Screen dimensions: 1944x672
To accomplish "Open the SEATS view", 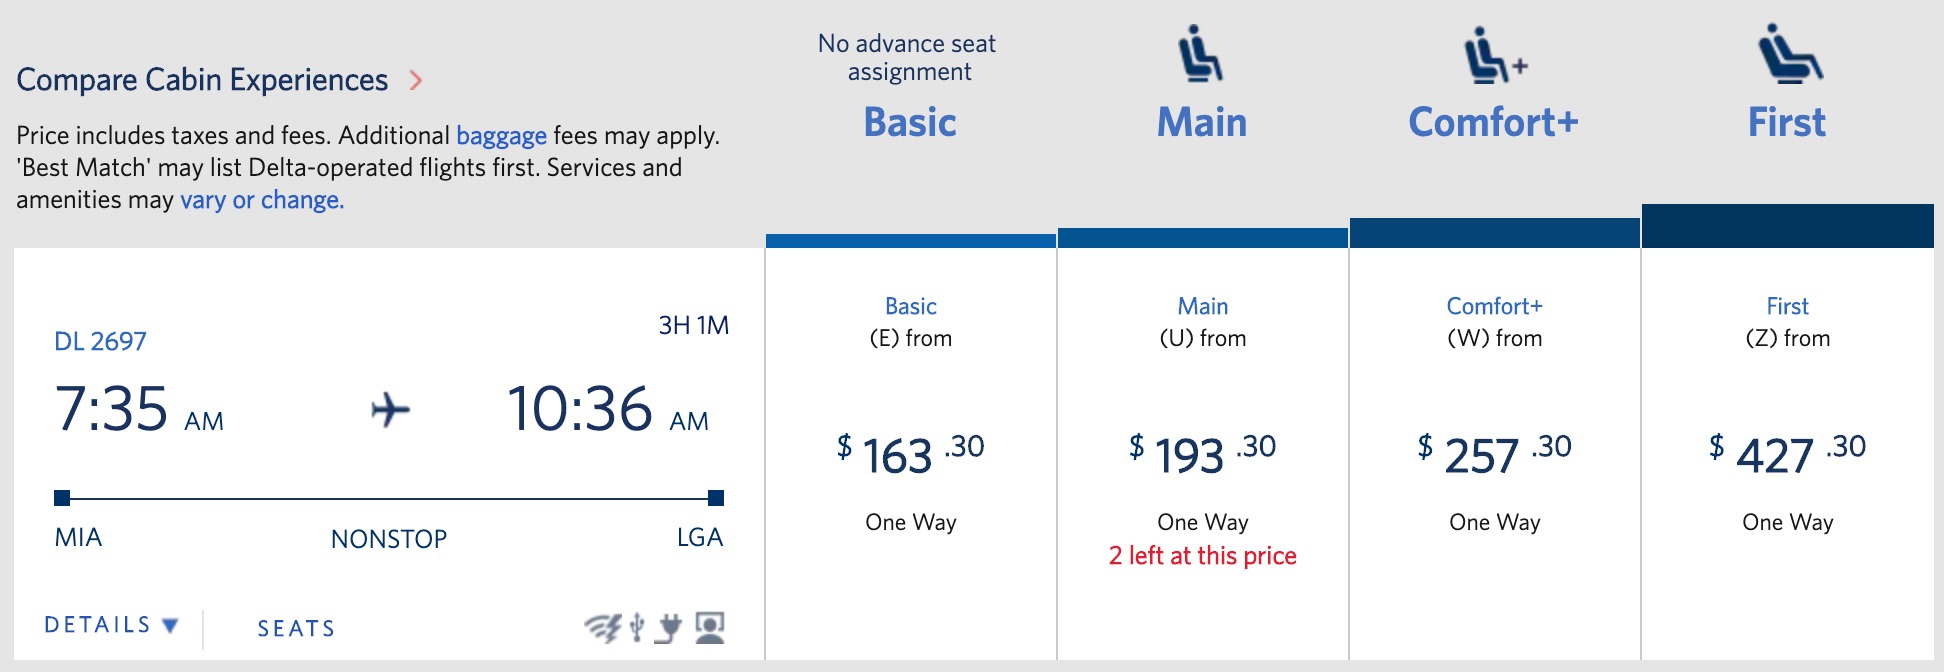I will pos(296,628).
